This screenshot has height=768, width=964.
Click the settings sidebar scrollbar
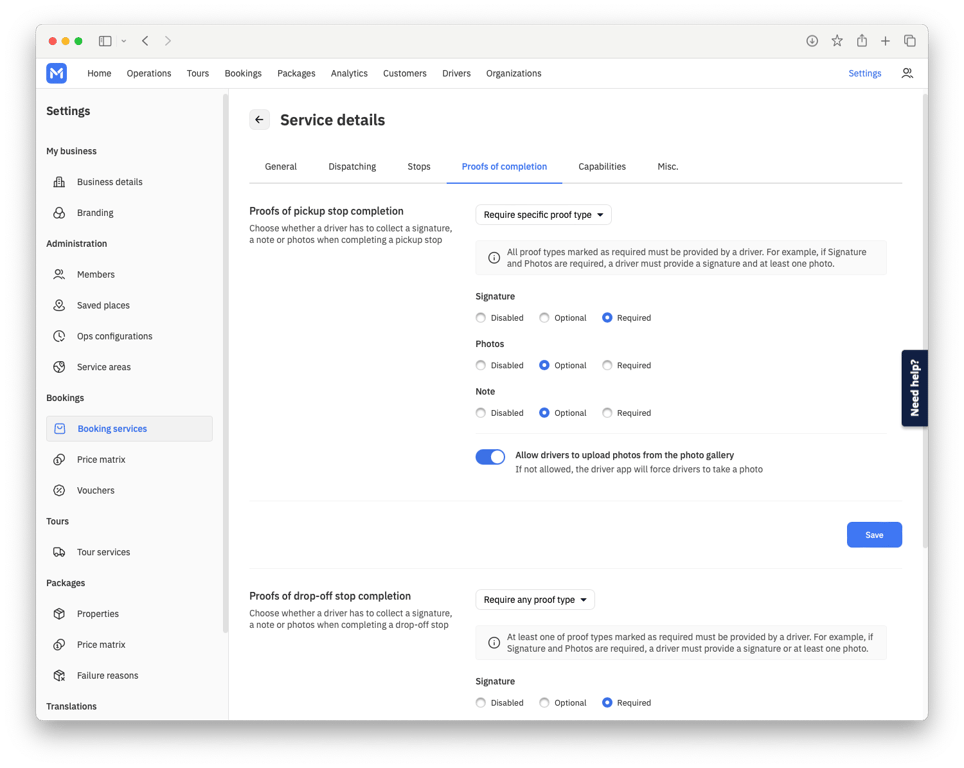click(226, 363)
